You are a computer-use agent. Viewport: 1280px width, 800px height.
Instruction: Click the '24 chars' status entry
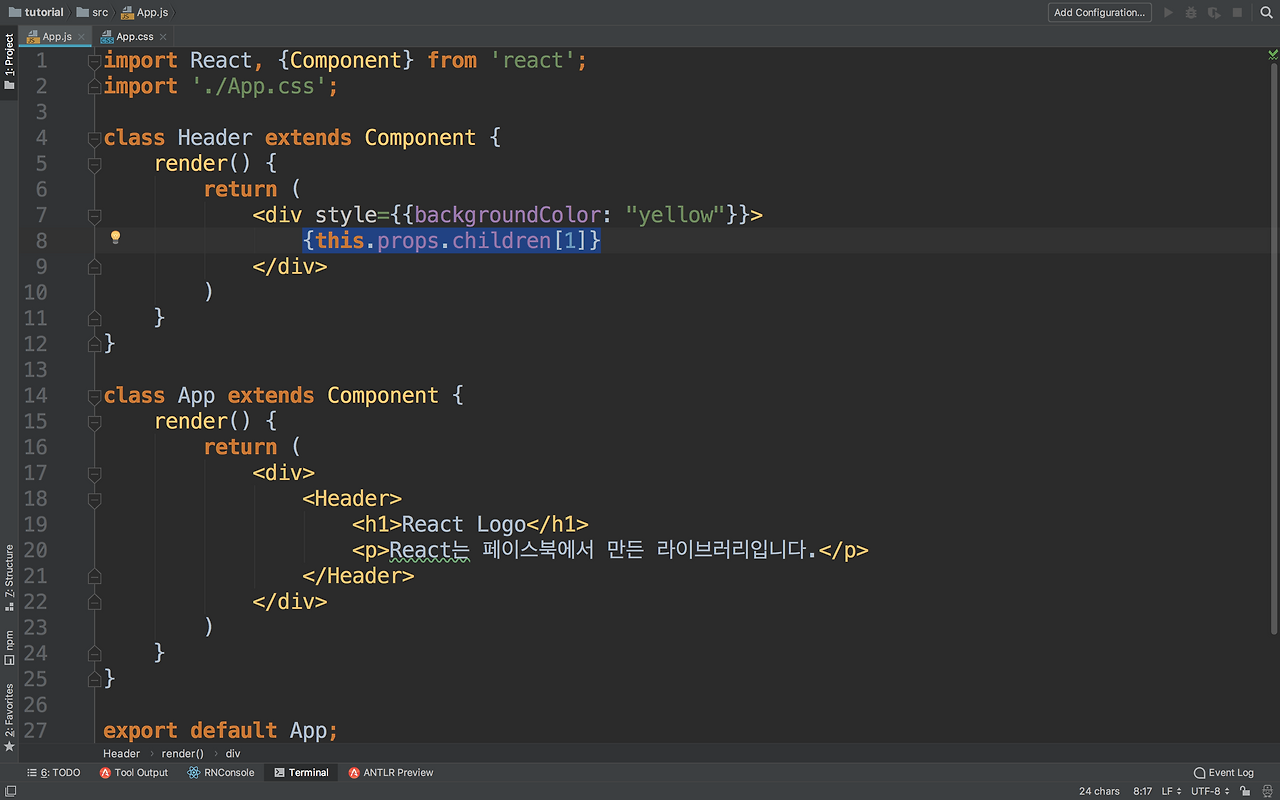coord(1099,791)
